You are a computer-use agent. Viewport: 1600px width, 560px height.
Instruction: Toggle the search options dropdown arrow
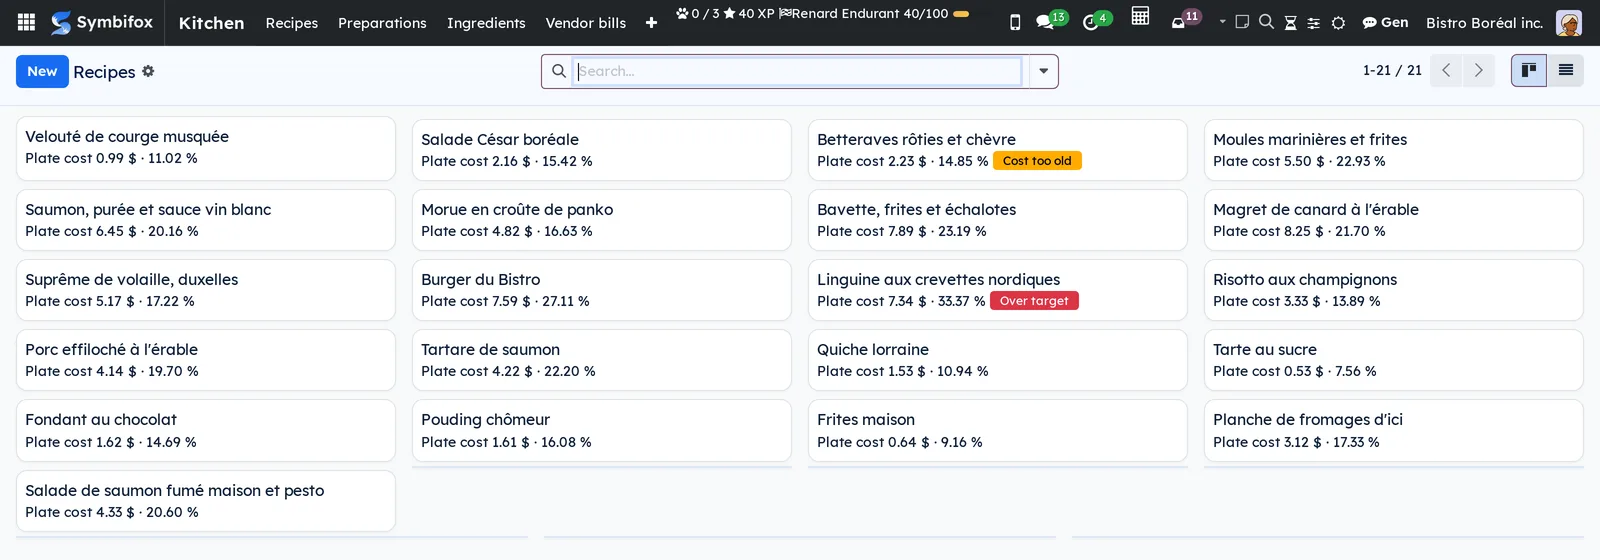(1043, 71)
